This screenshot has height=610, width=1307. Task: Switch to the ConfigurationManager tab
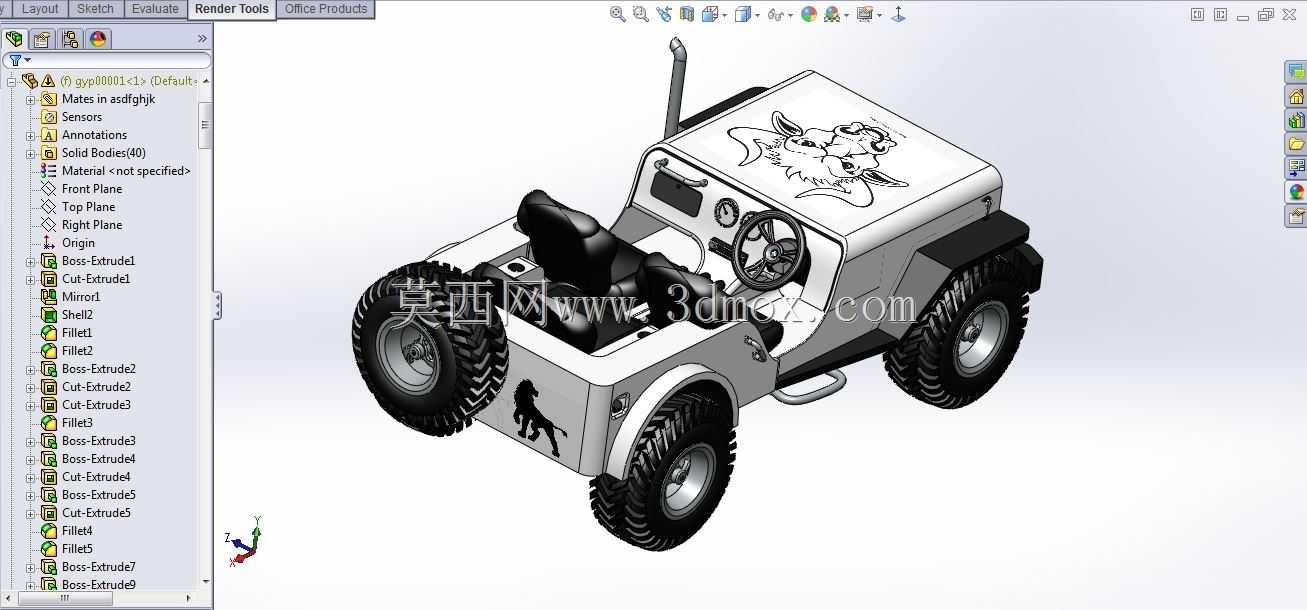tap(70, 39)
